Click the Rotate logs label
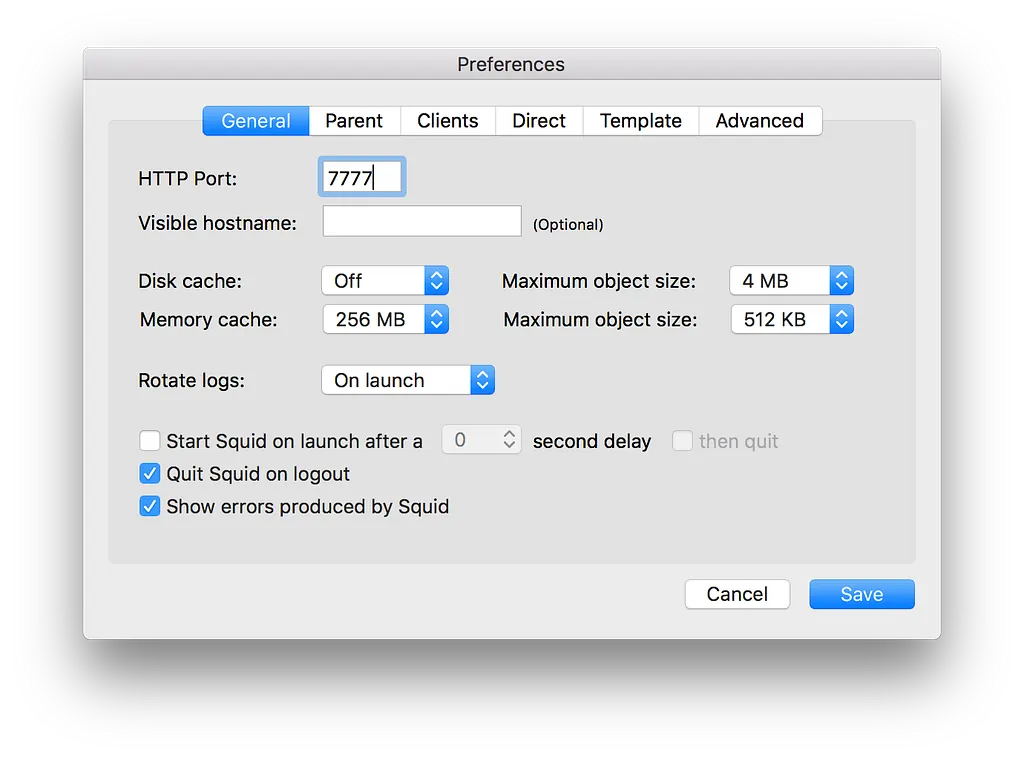The width and height of the screenshot is (1024, 758). point(191,381)
